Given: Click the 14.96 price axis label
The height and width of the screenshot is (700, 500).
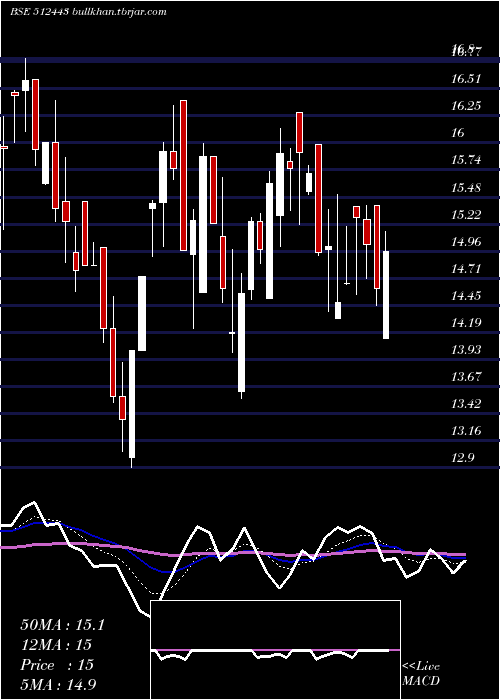Looking at the screenshot, I should pos(466,242).
